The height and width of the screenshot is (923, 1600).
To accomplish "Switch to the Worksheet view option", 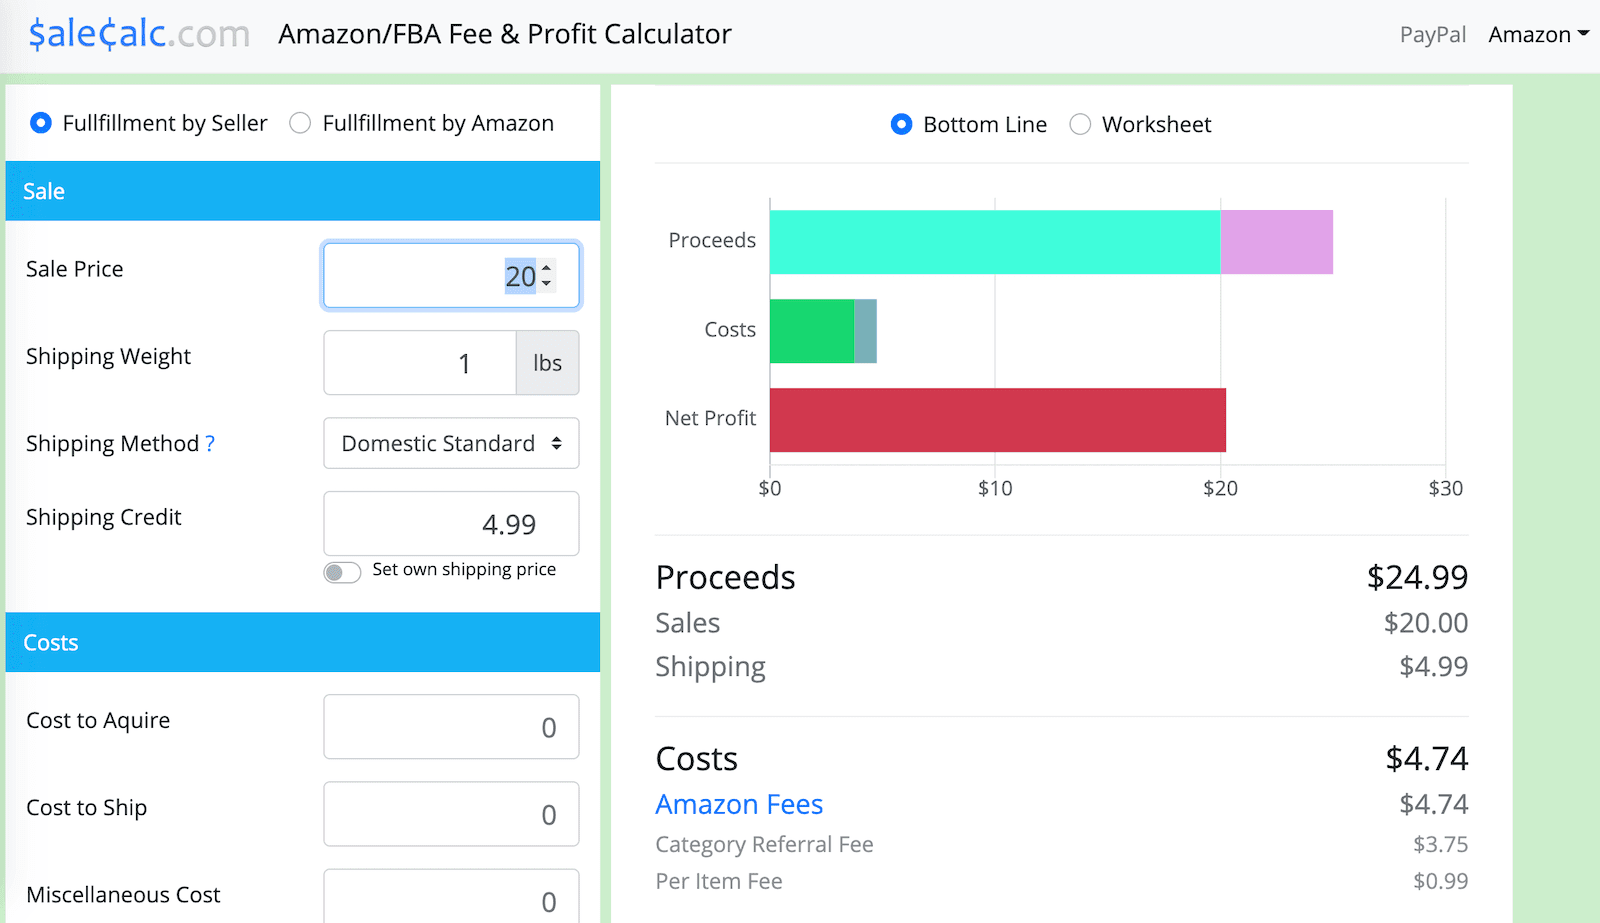I will (1080, 124).
